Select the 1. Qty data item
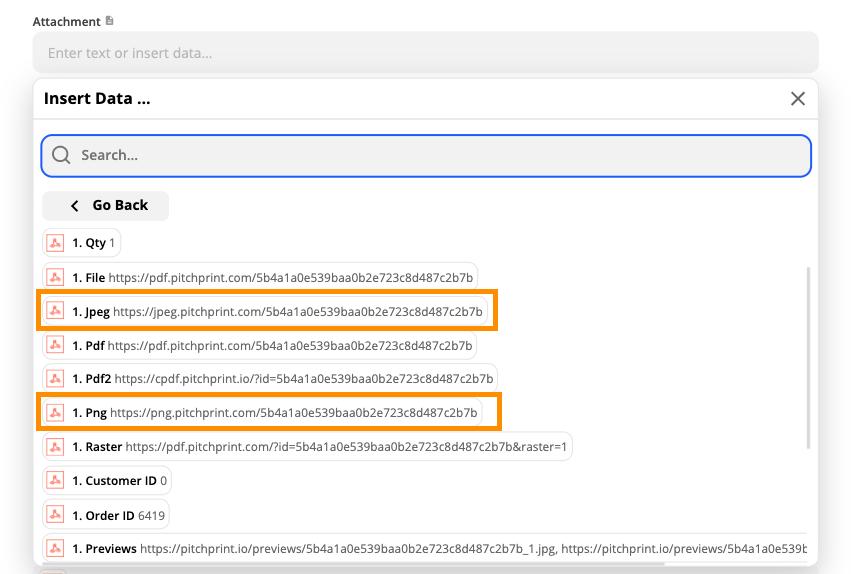851x574 pixels. 81,243
